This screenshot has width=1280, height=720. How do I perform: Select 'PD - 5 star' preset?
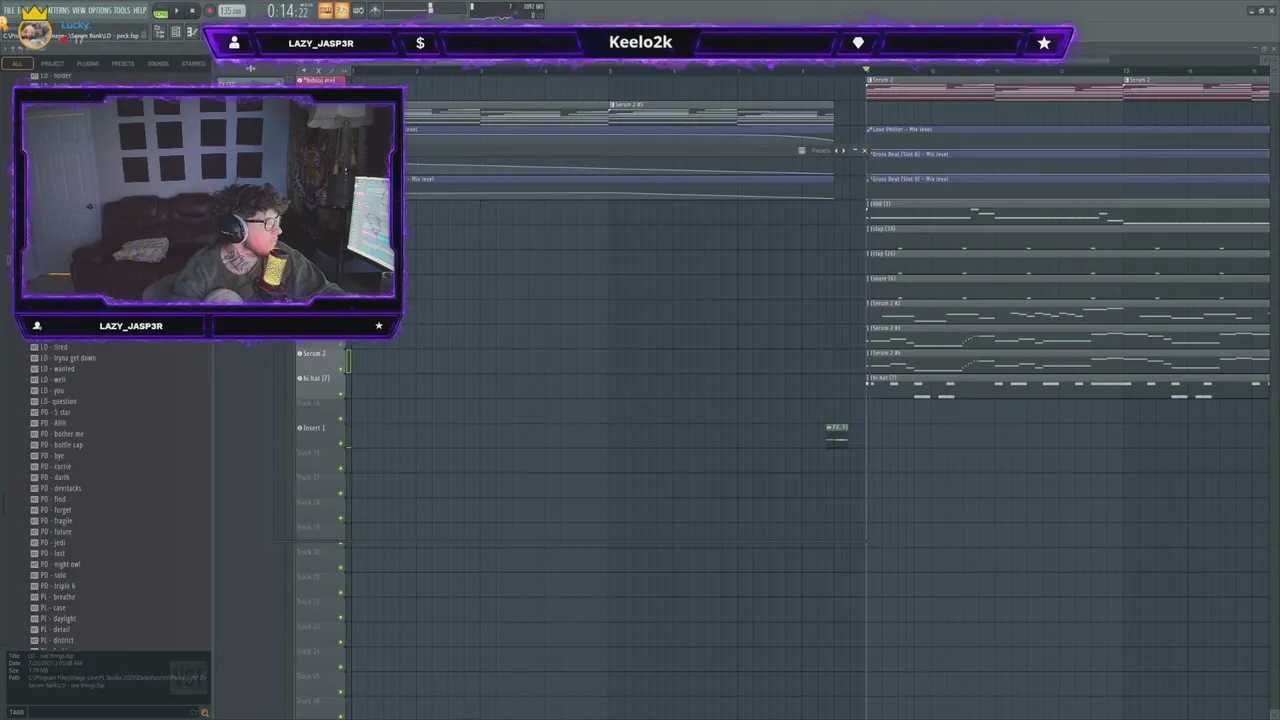[x=55, y=413]
